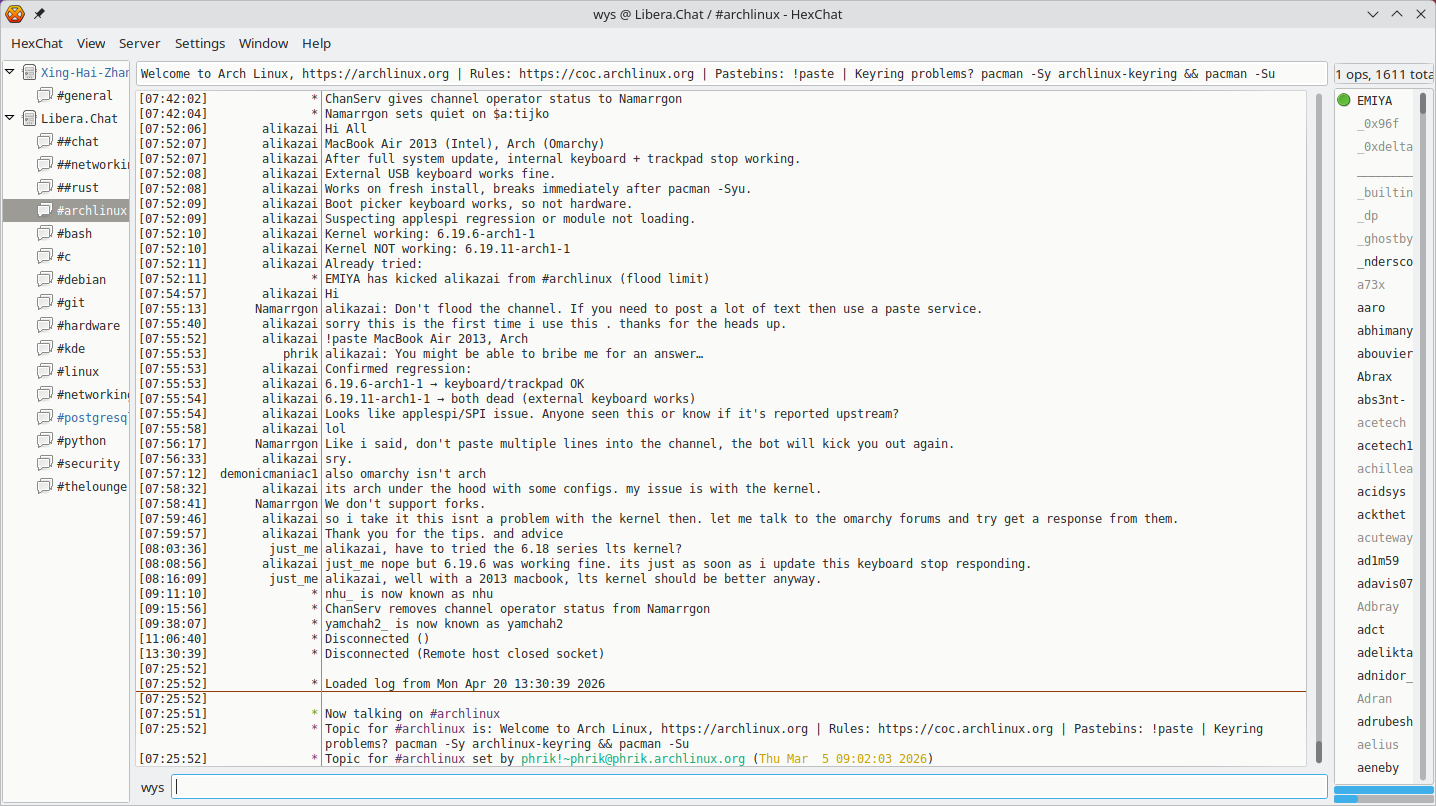Click the wys nickname button
Image resolution: width=1436 pixels, height=806 pixels.
coord(152,788)
